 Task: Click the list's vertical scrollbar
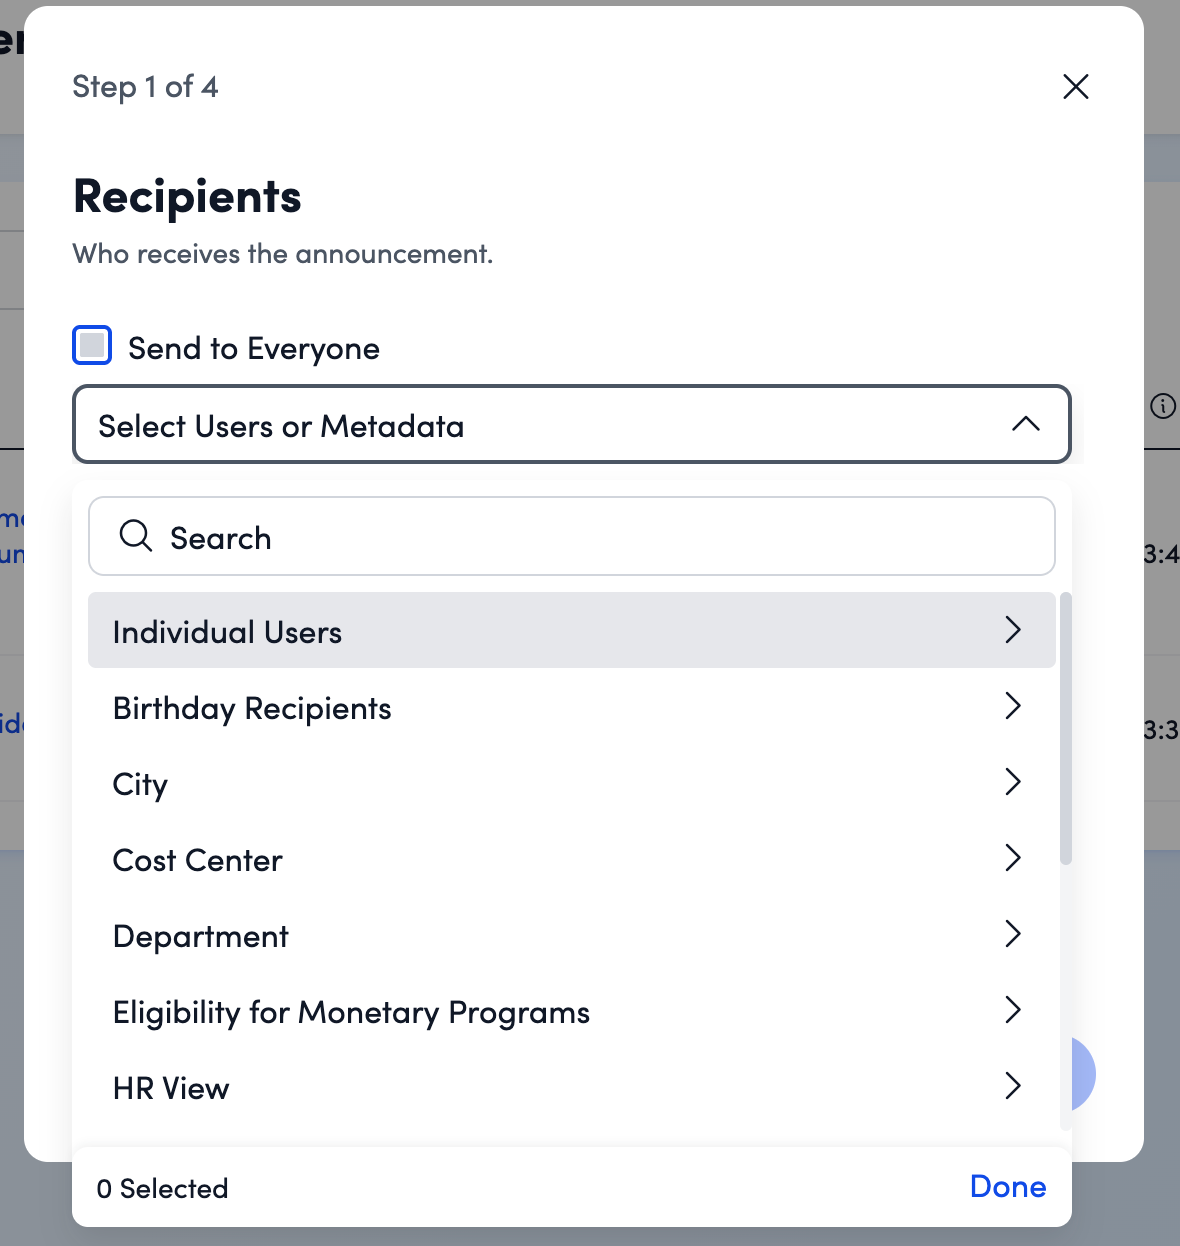pos(1066,730)
